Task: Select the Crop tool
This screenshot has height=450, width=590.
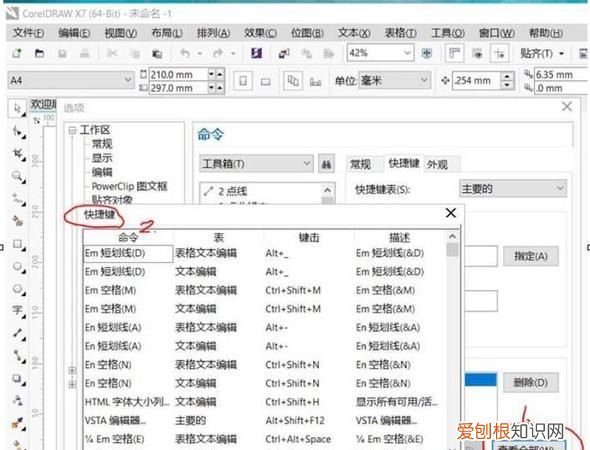Action: [17, 154]
